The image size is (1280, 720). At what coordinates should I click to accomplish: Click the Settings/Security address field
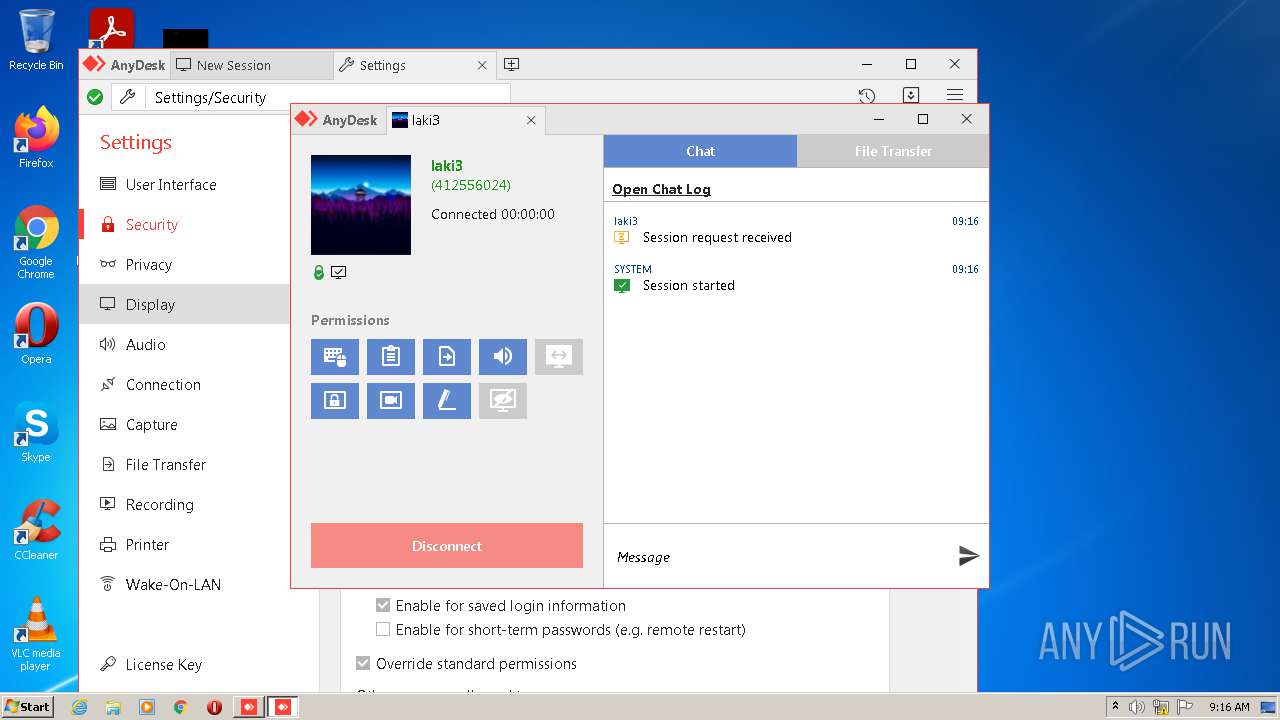(328, 97)
